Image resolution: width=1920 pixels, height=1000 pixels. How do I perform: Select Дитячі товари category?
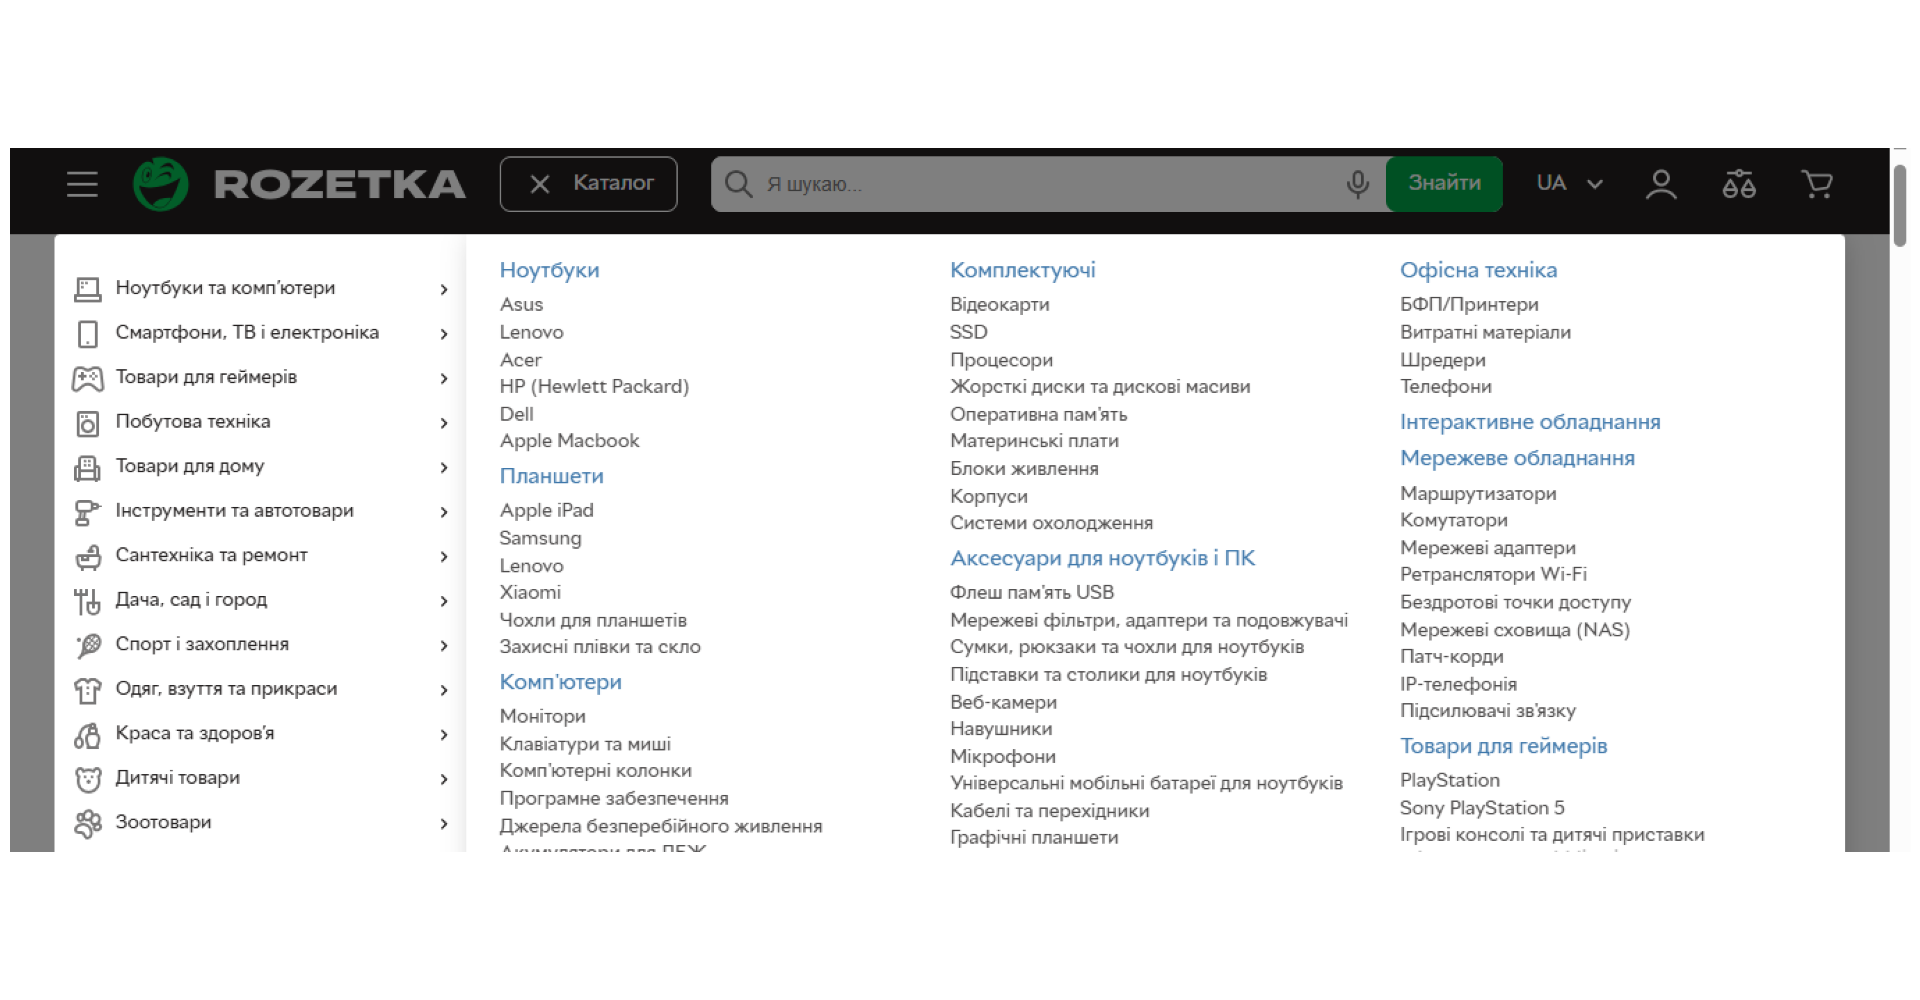pyautogui.click(x=177, y=778)
